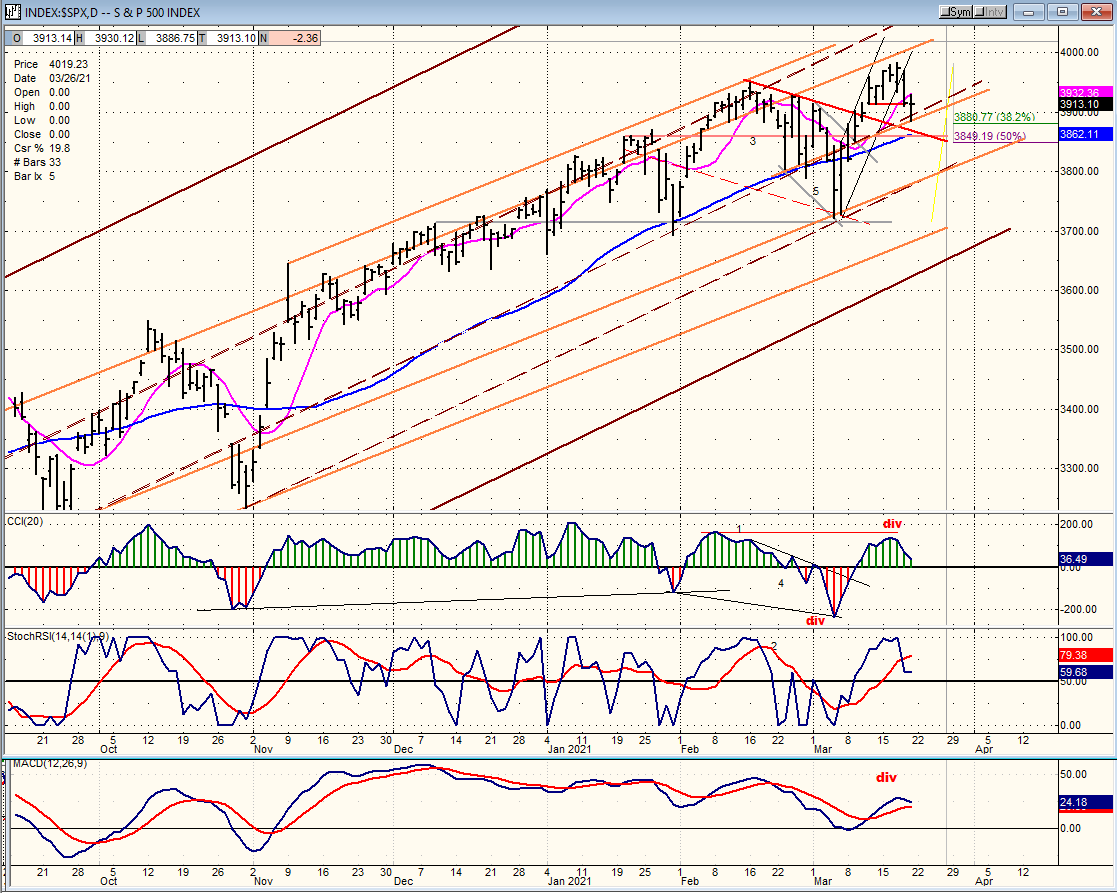This screenshot has height=893, width=1117.
Task: Minimize the $SPX chart window
Action: [1029, 12]
